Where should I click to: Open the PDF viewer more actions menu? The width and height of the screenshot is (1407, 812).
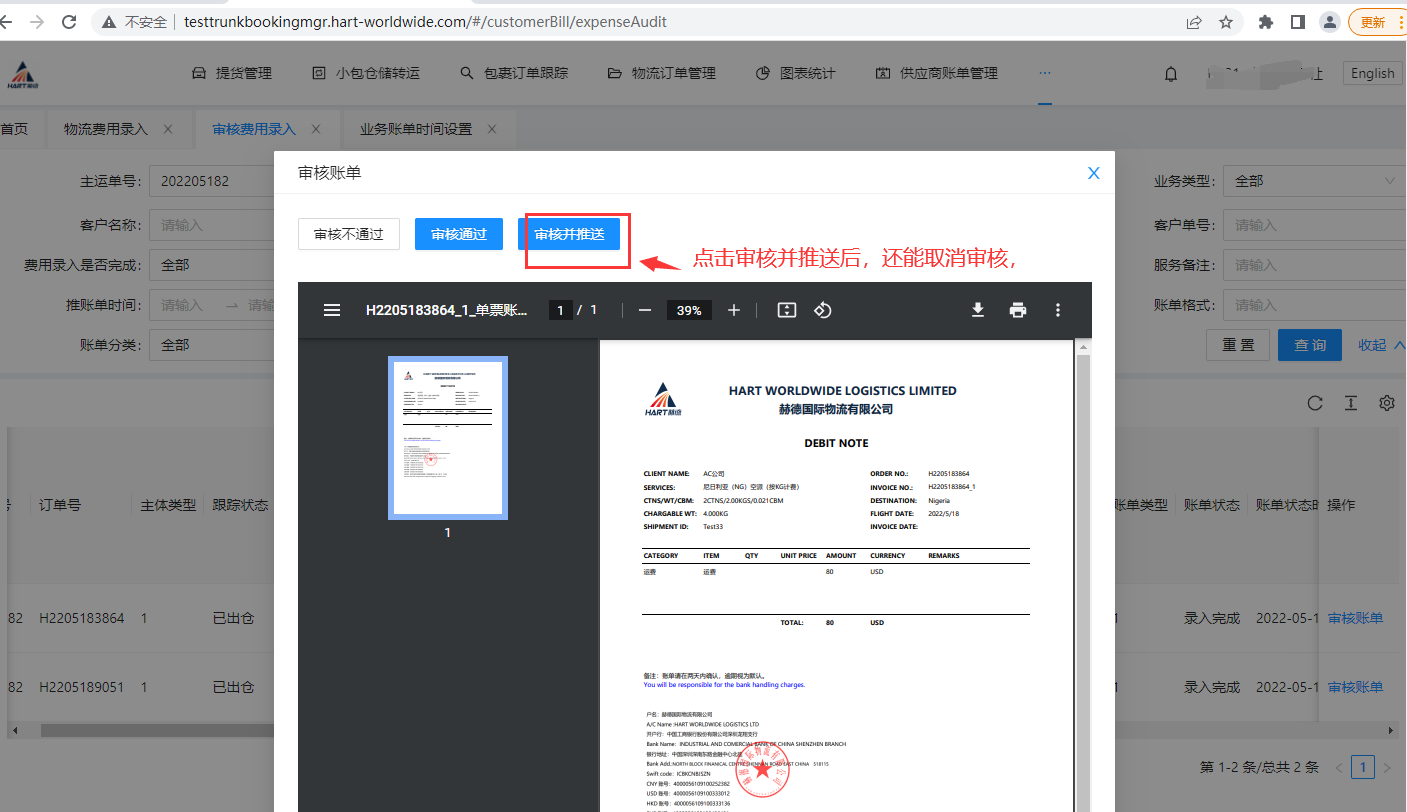pyautogui.click(x=1058, y=311)
